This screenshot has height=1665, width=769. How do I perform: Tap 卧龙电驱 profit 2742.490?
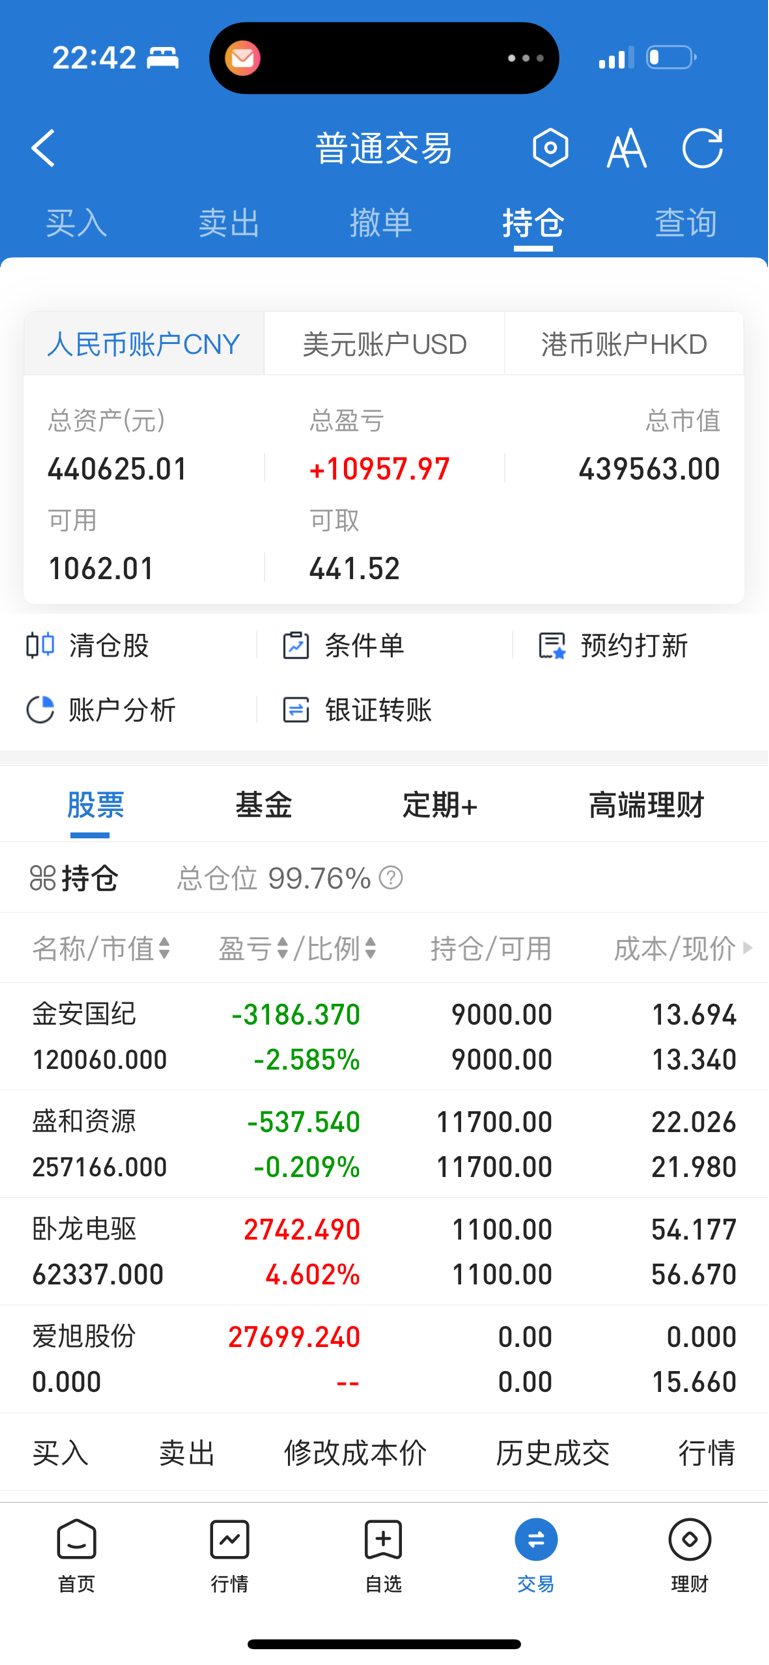[x=301, y=1229]
